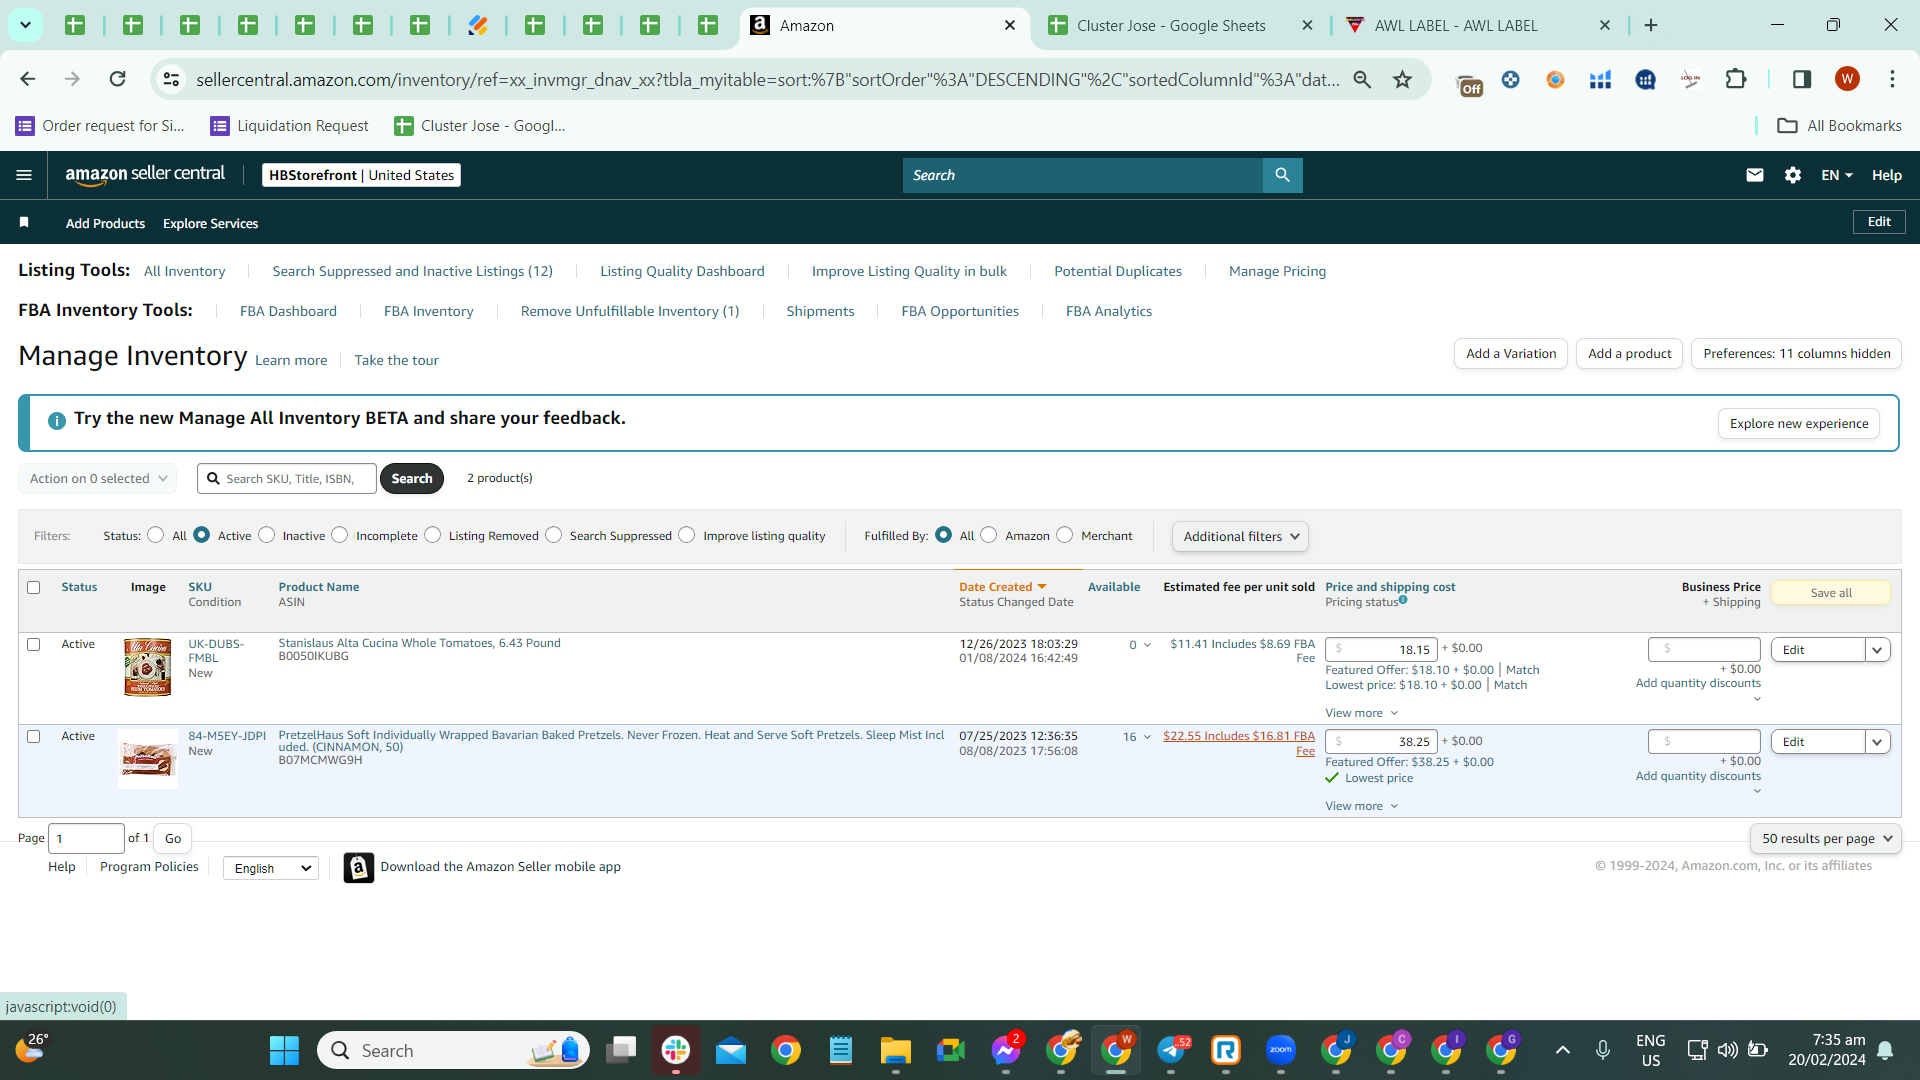Select the Inactive status radio button
The height and width of the screenshot is (1080, 1920).
pos(266,535)
